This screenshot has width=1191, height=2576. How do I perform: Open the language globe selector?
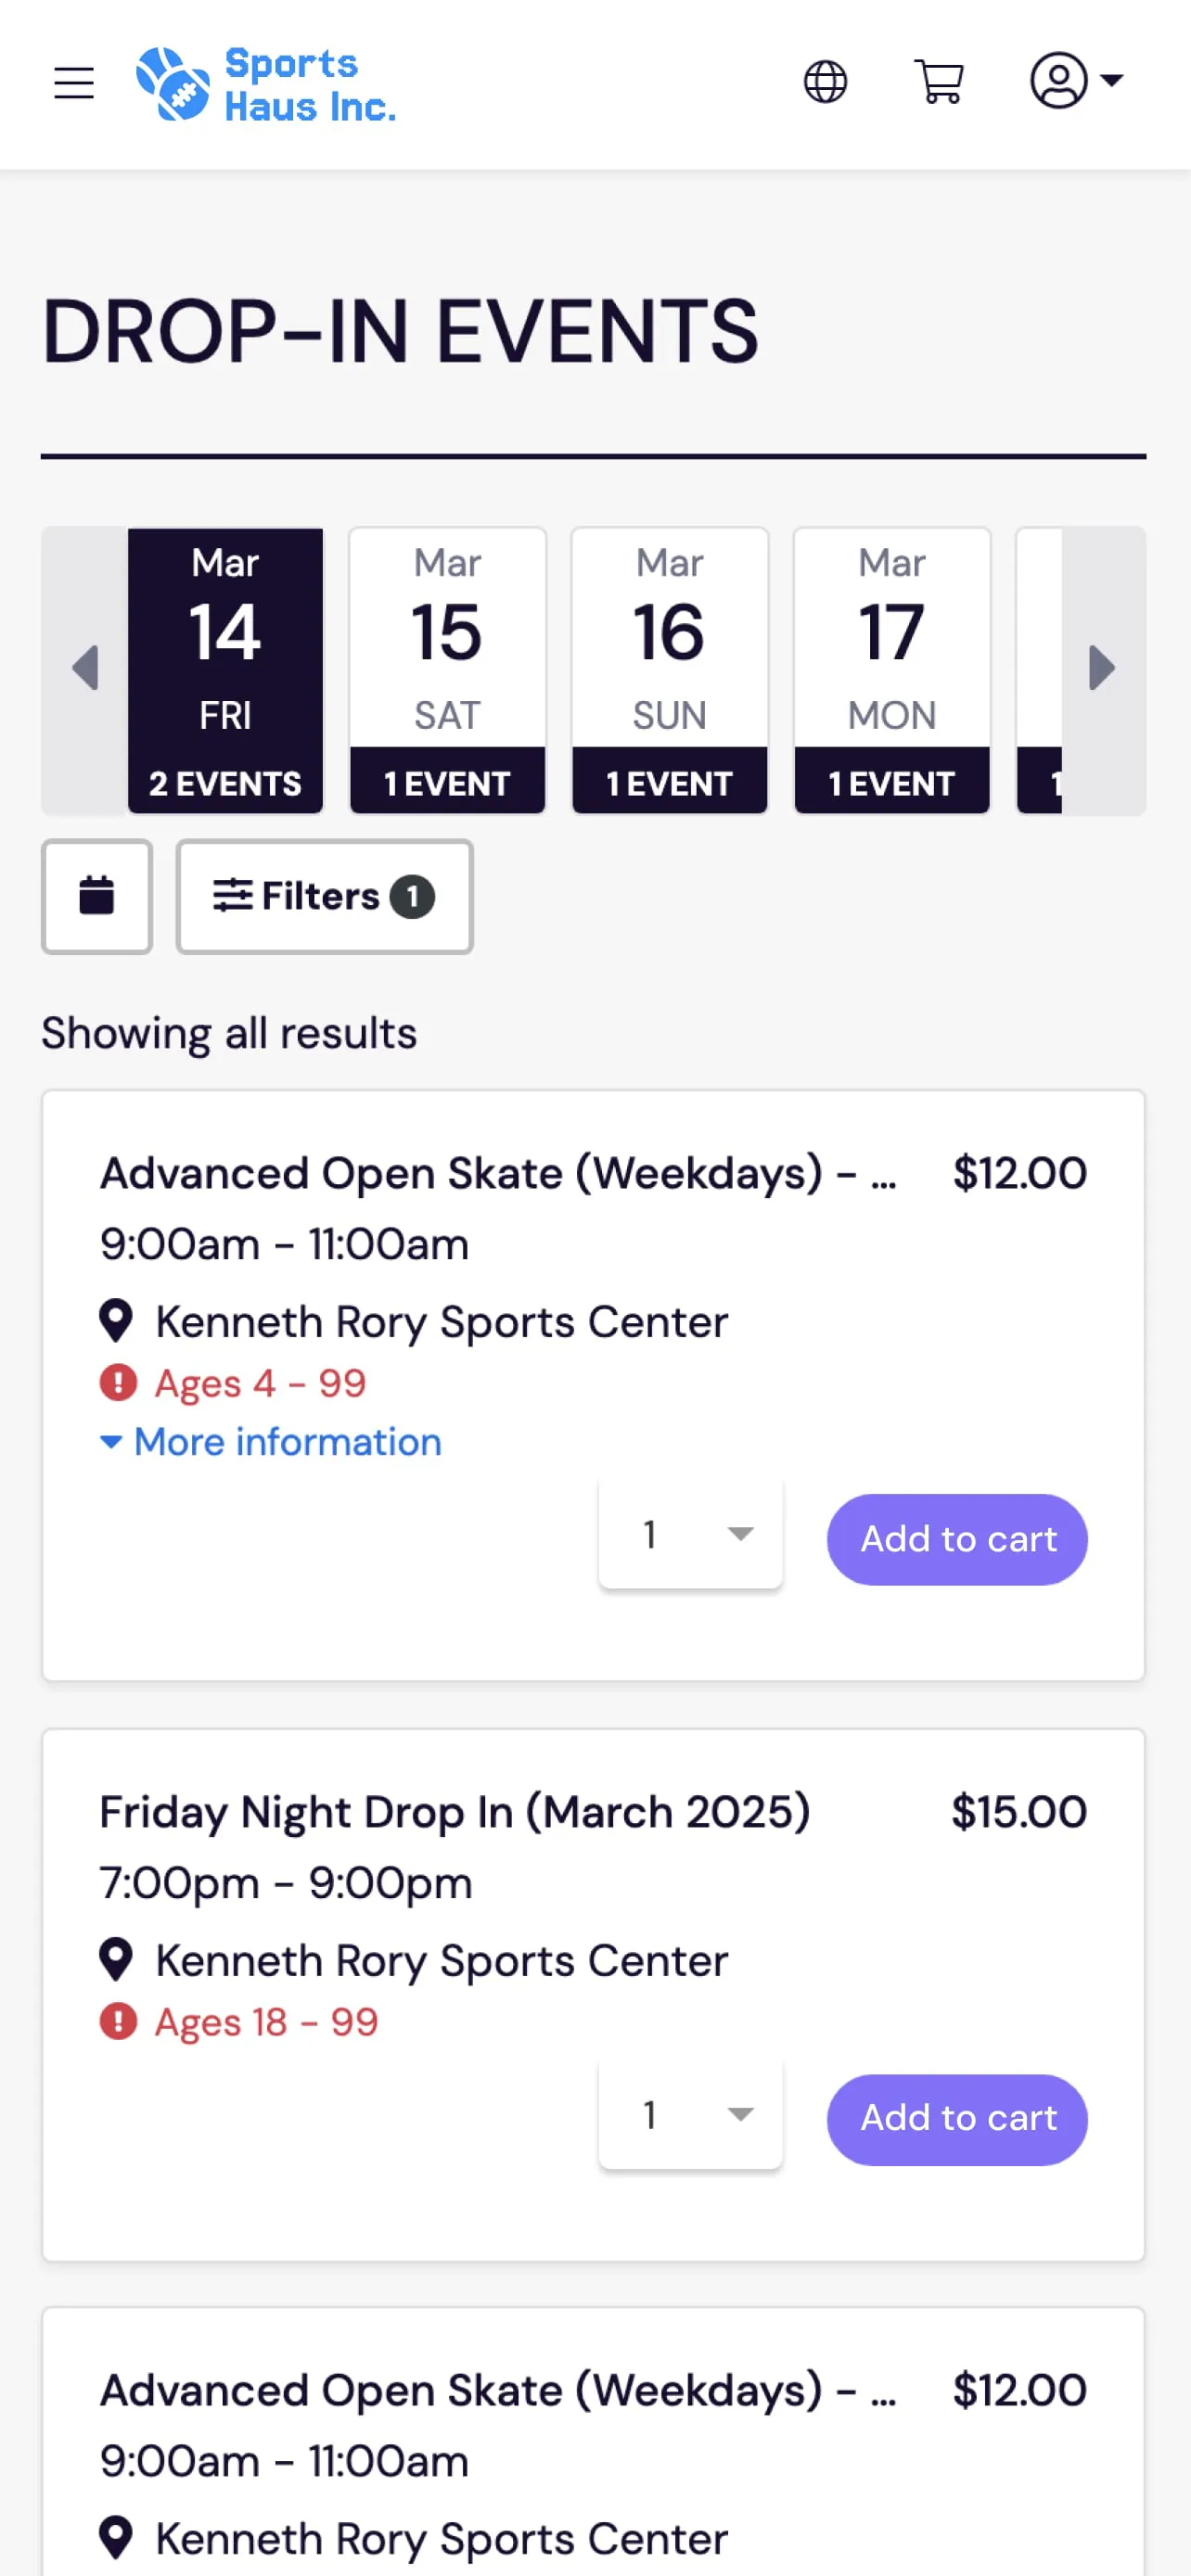[x=824, y=81]
